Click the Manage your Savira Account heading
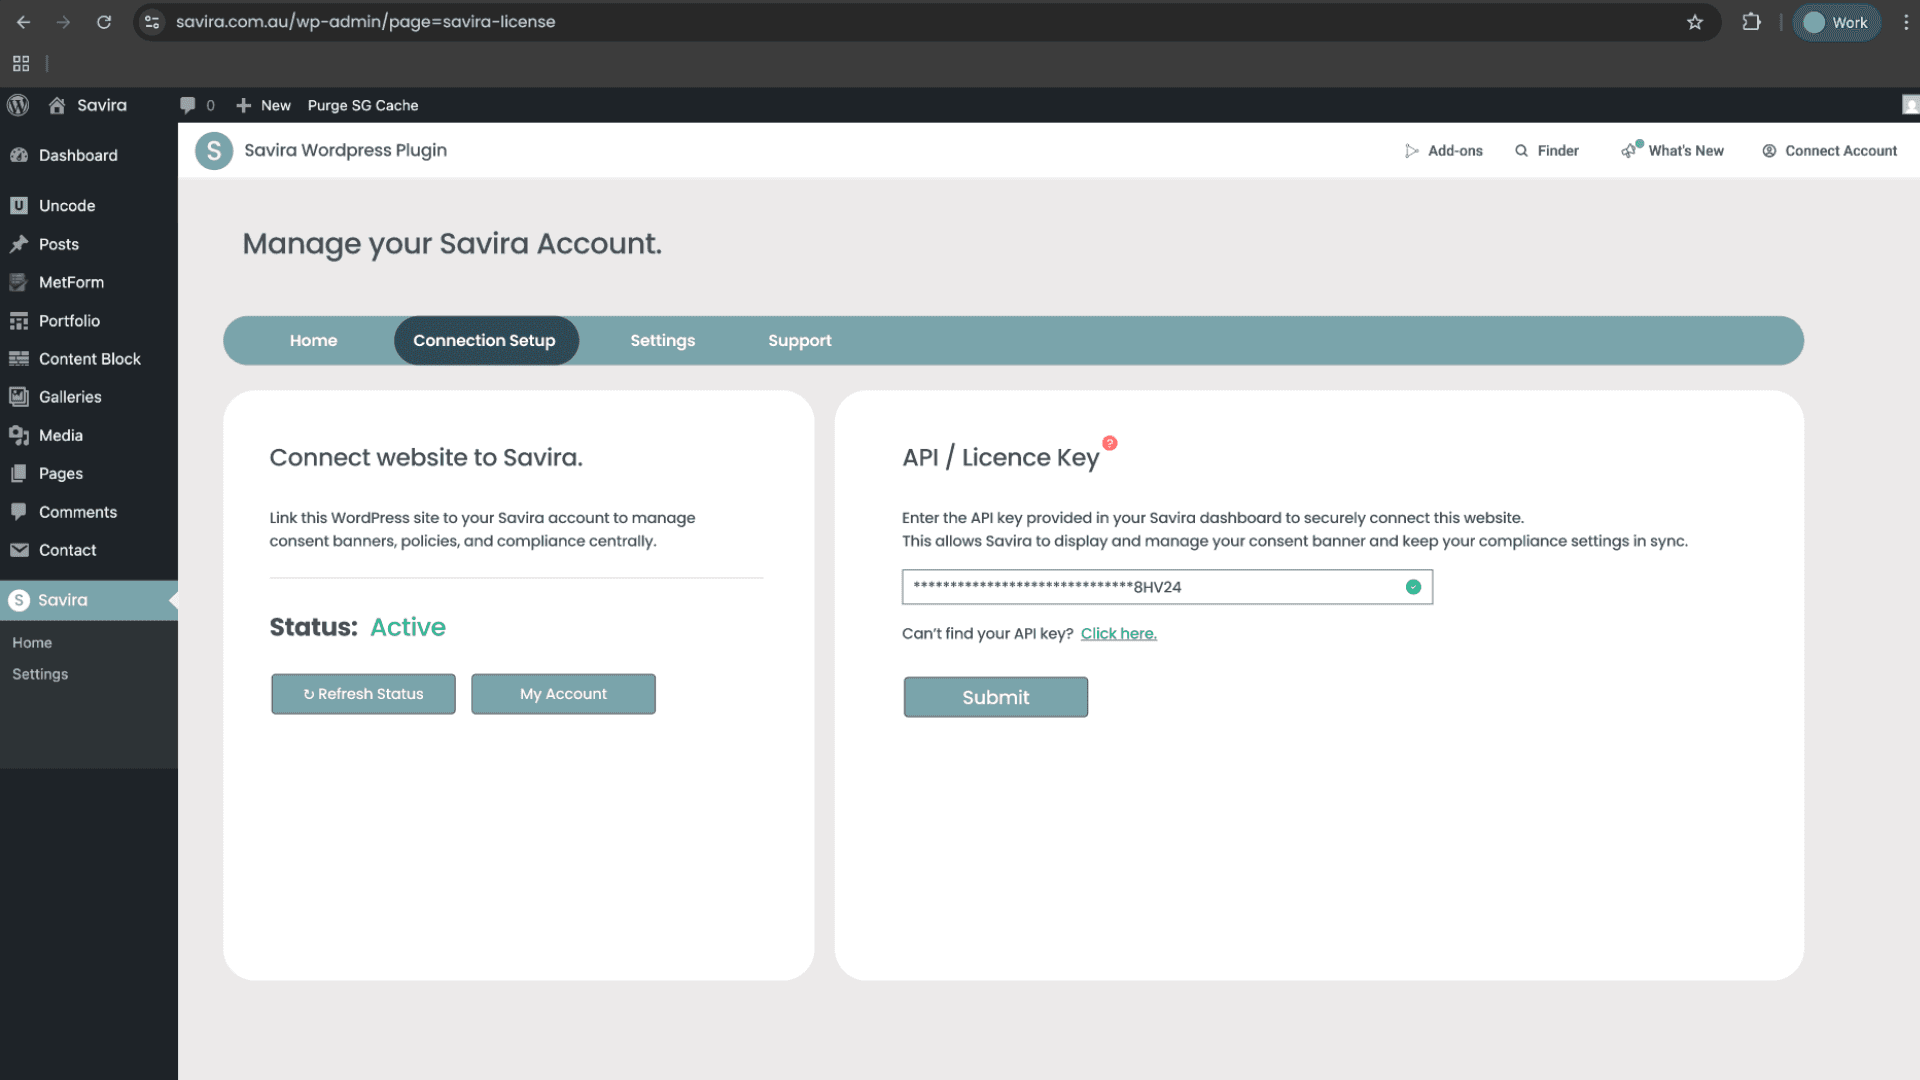The height and width of the screenshot is (1080, 1920). (x=452, y=244)
